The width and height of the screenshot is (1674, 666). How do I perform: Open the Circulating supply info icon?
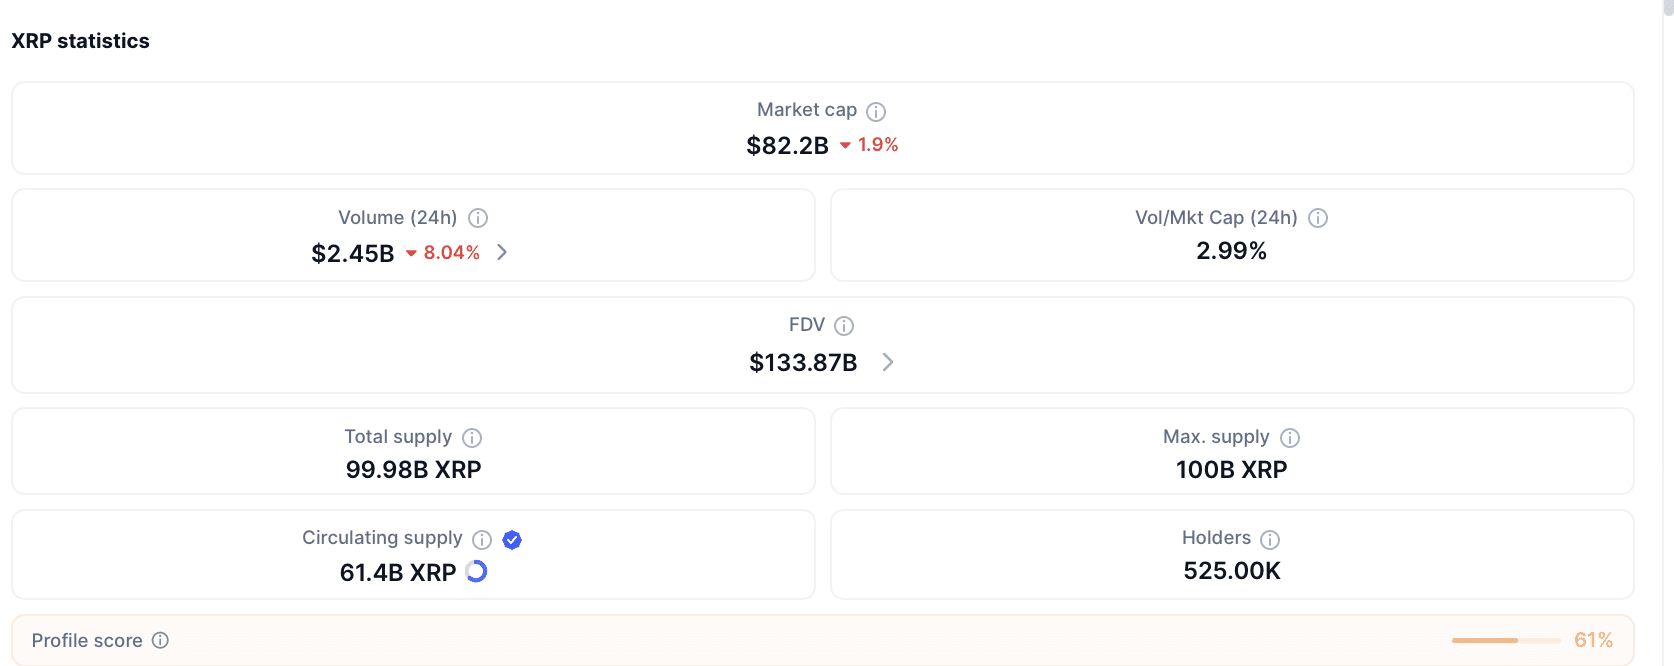[x=483, y=539]
